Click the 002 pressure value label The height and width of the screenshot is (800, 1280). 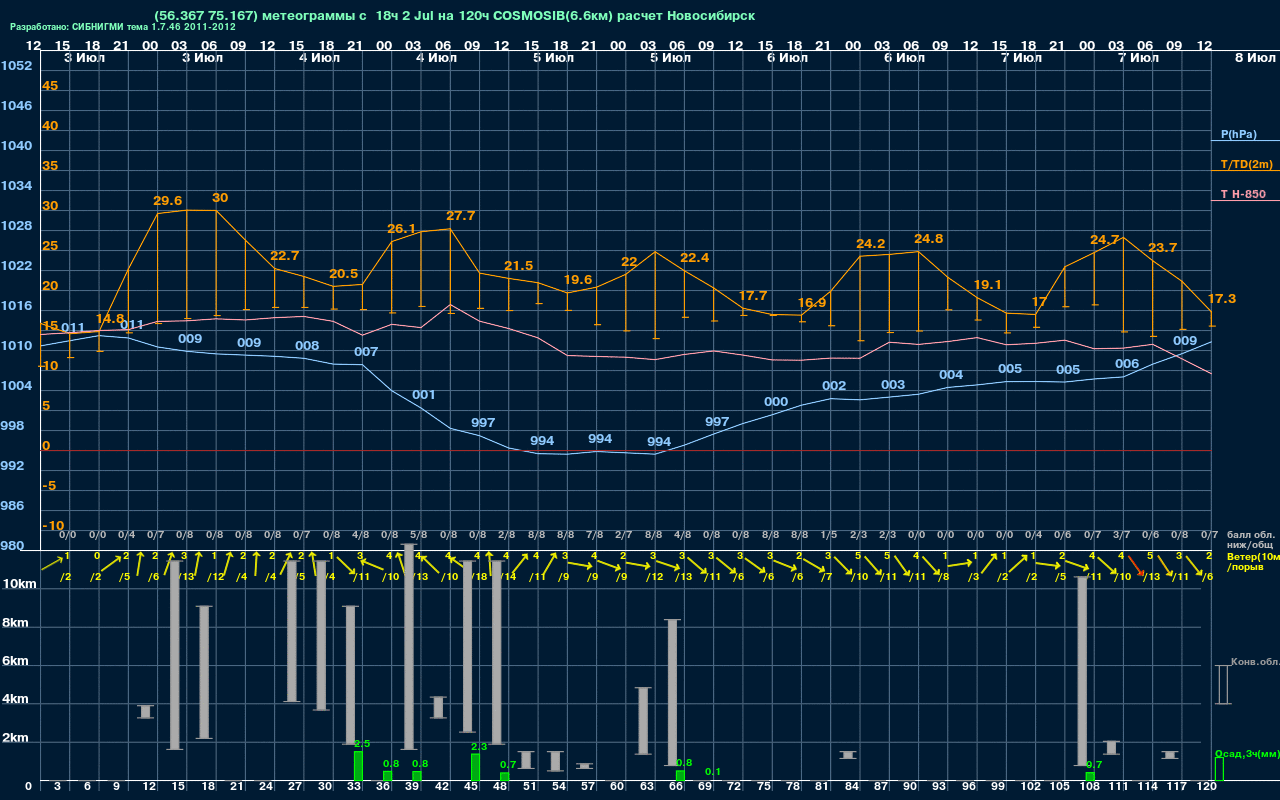click(x=834, y=386)
